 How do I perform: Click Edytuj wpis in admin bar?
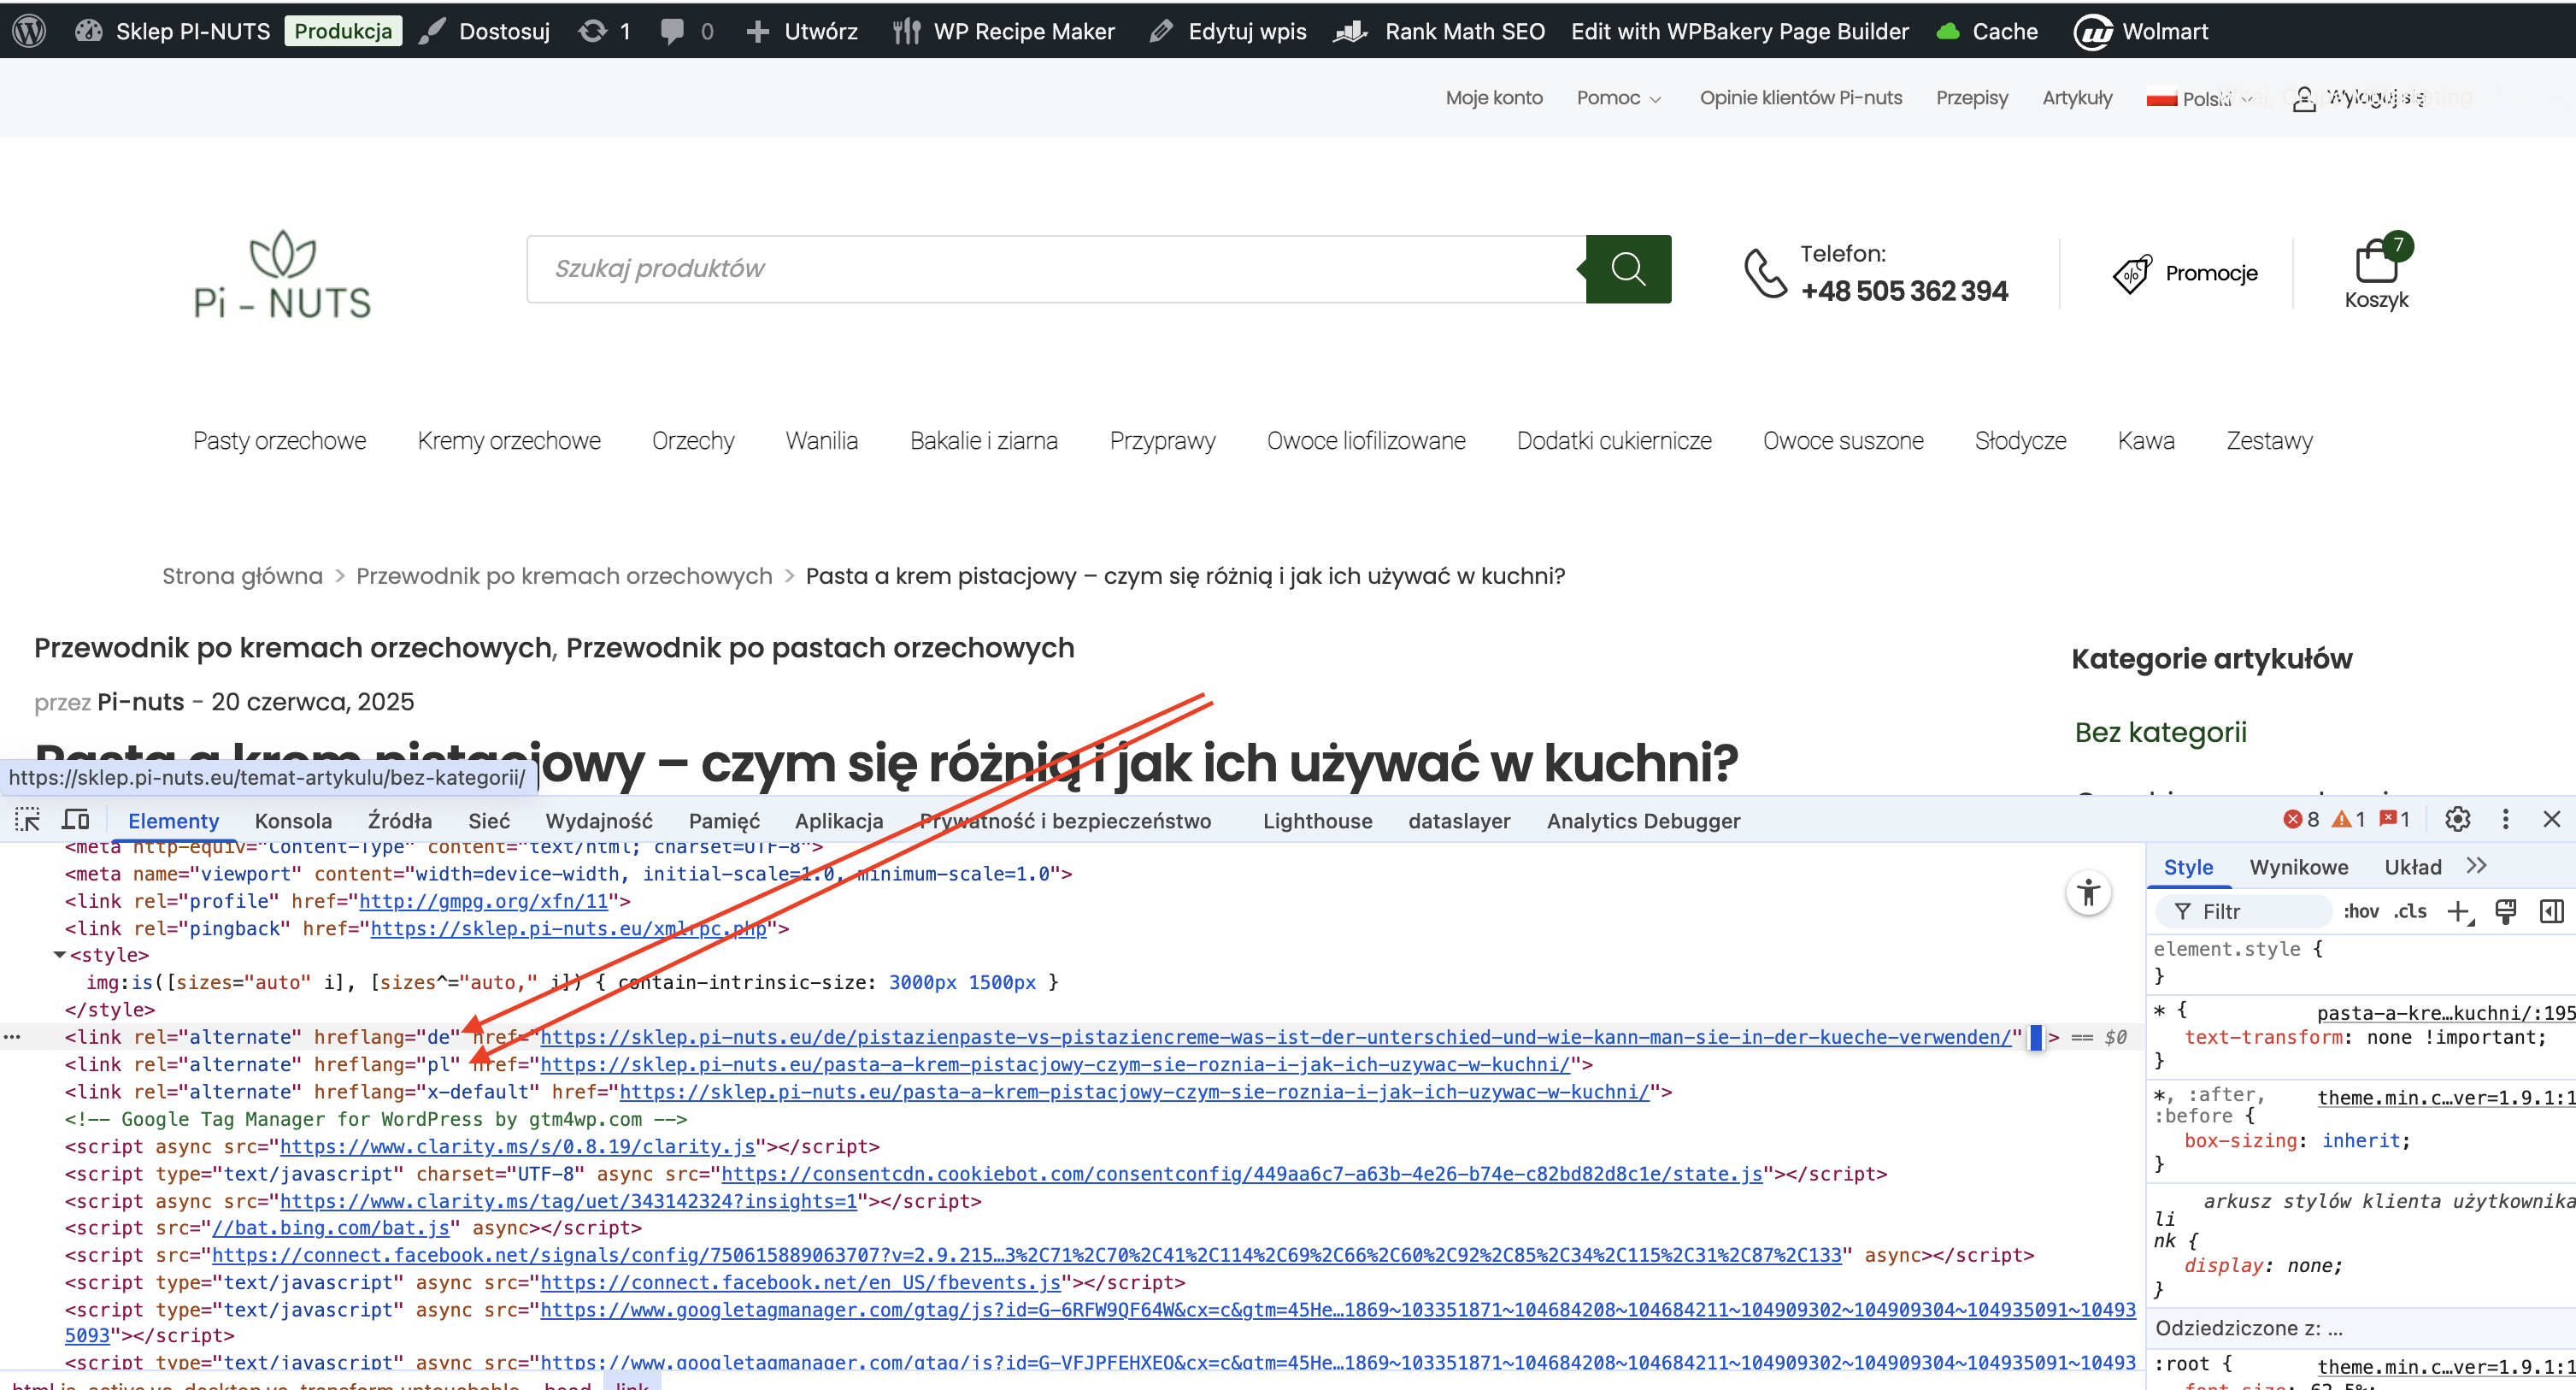(x=1228, y=31)
